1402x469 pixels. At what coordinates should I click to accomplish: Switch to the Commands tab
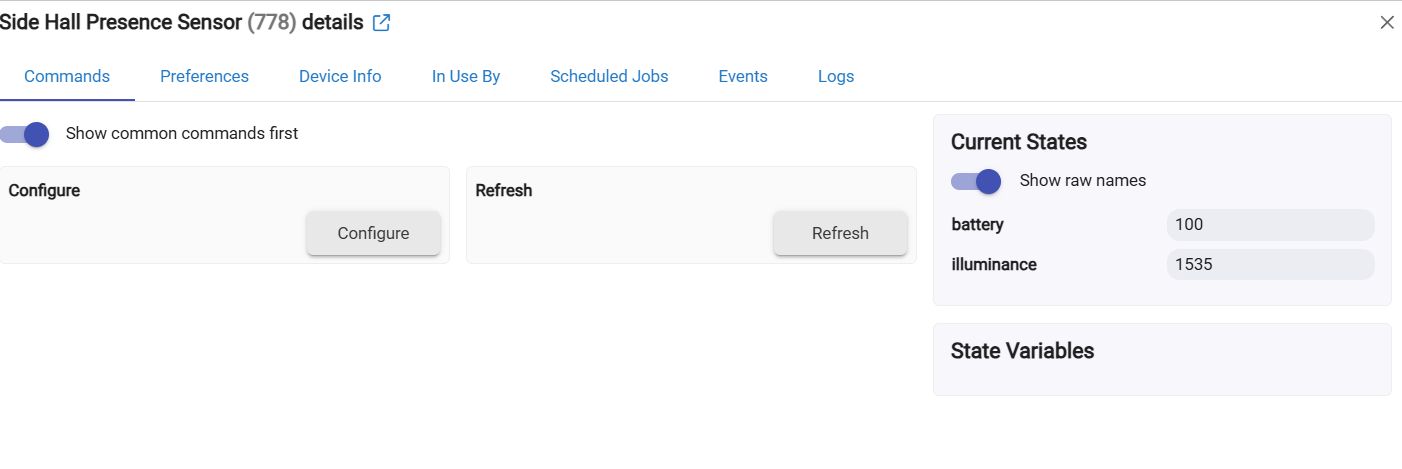67,76
